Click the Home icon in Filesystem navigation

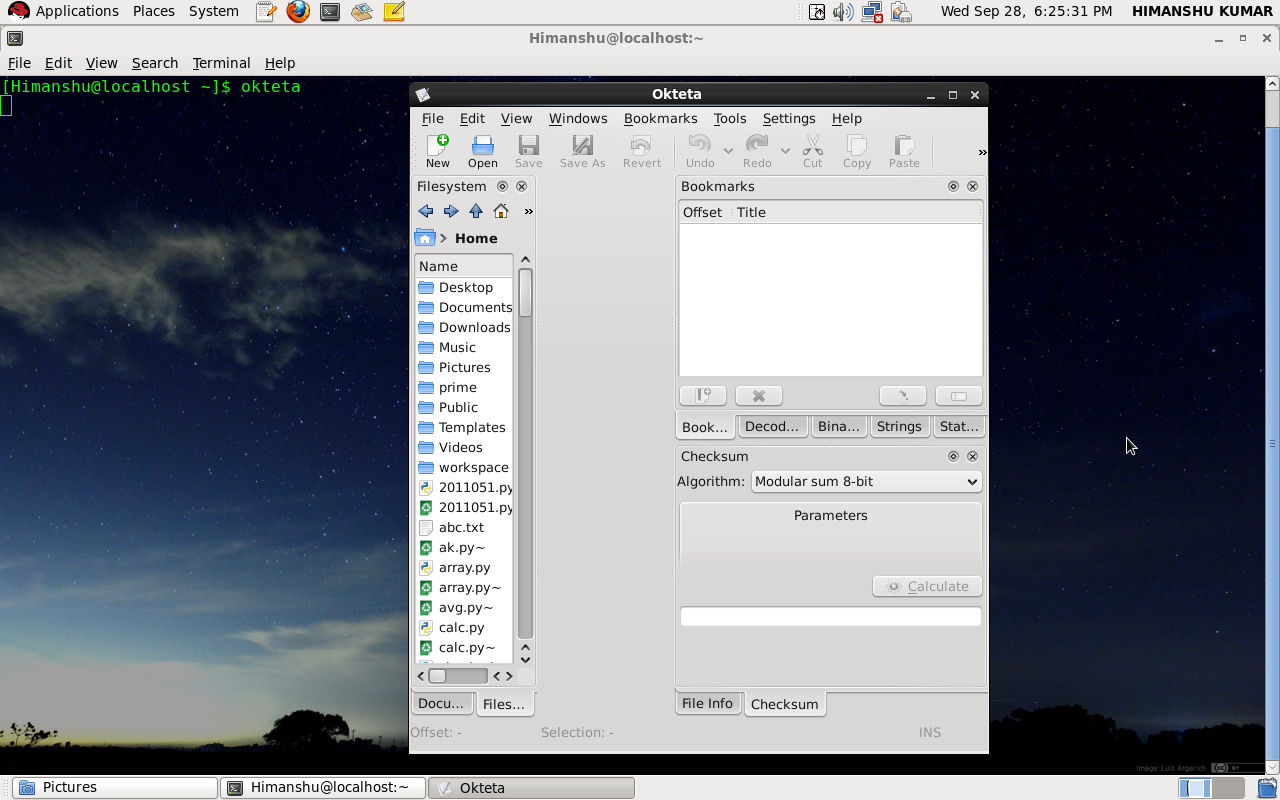click(501, 211)
